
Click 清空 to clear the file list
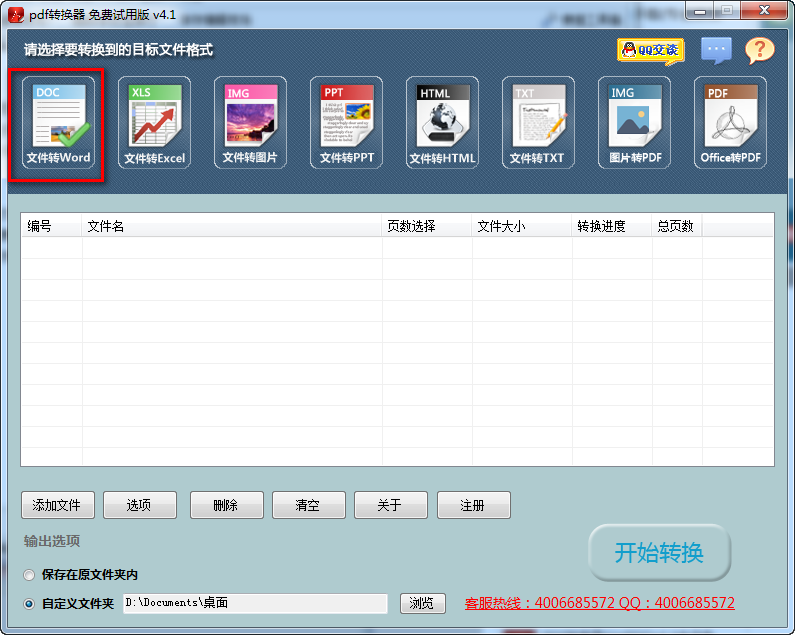(x=307, y=505)
